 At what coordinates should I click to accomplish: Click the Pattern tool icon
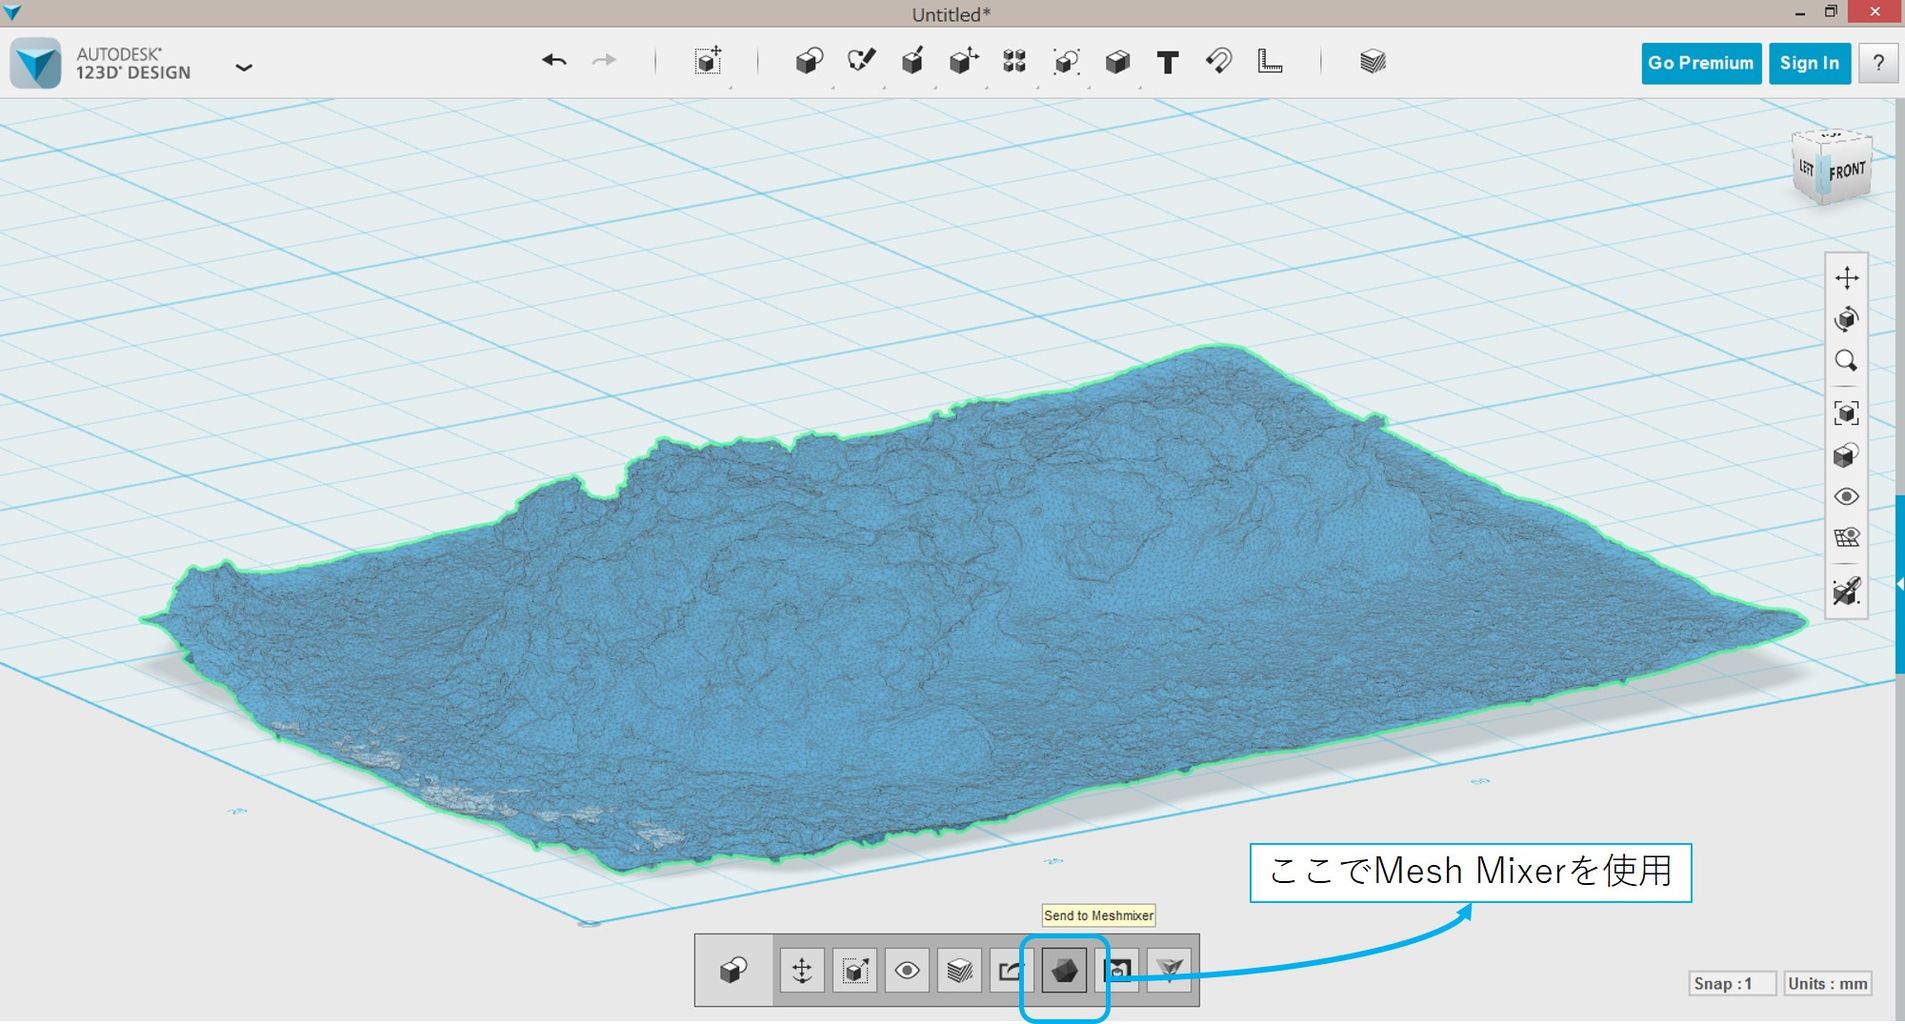coord(1014,62)
